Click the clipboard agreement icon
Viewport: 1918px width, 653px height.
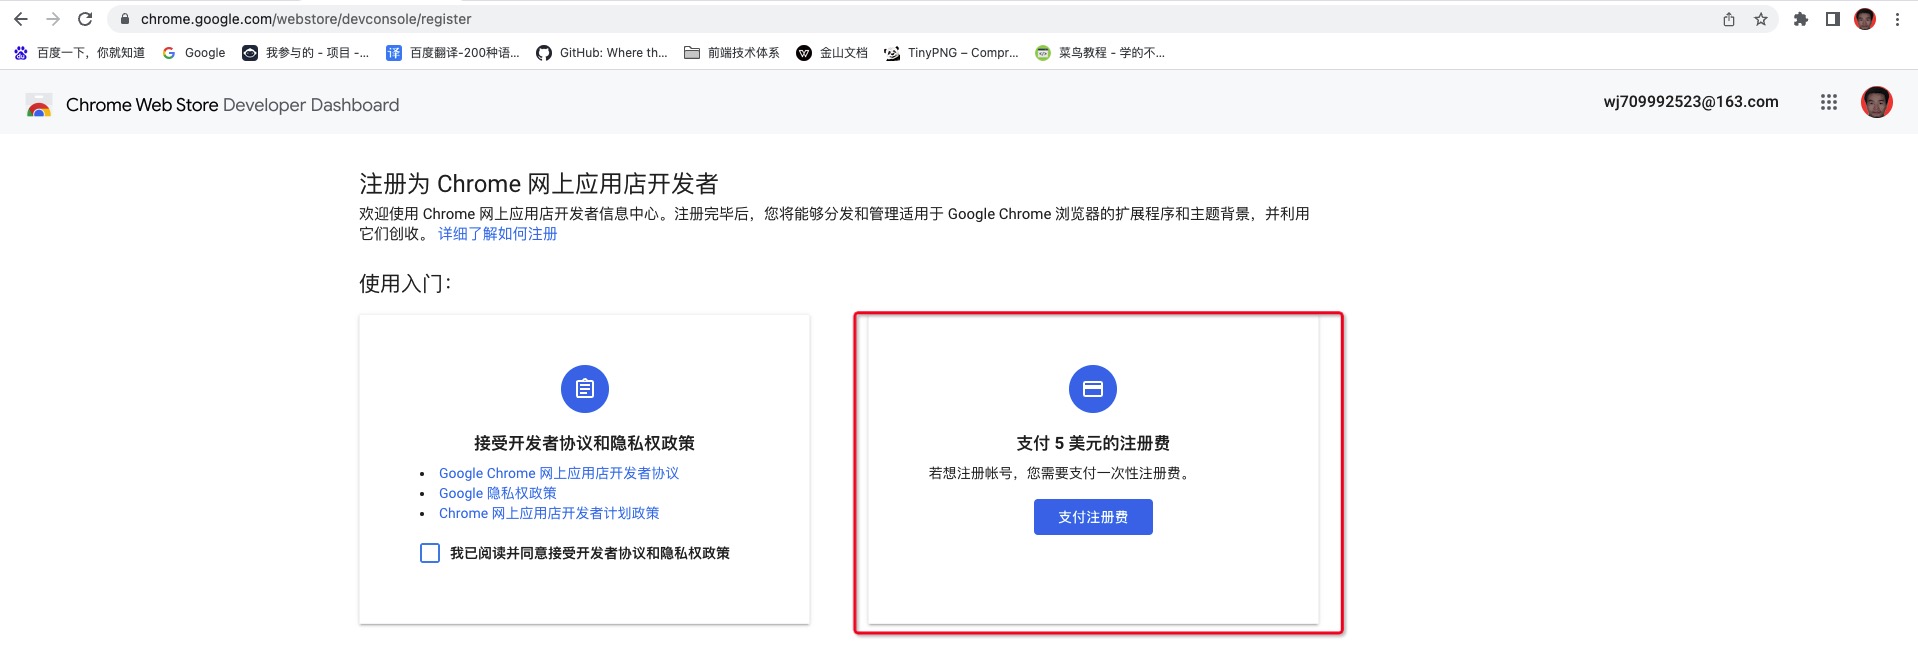pos(585,389)
